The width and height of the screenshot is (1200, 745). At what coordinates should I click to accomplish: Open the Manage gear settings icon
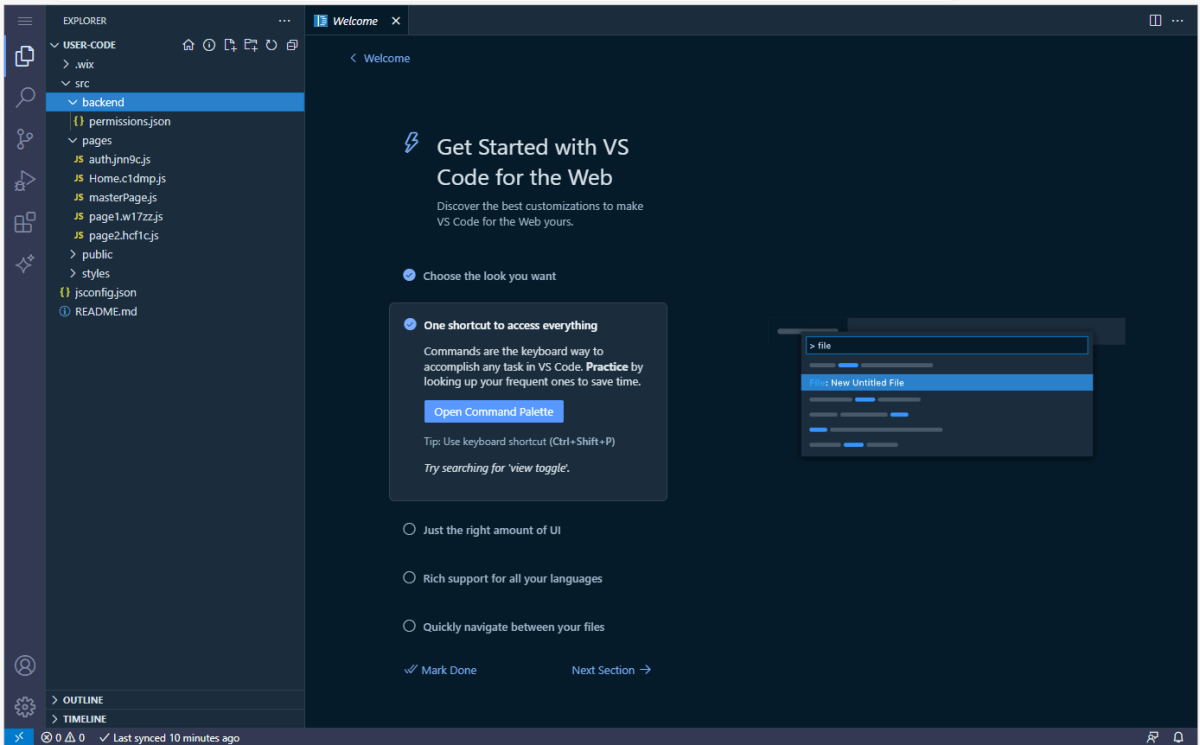[x=25, y=706]
